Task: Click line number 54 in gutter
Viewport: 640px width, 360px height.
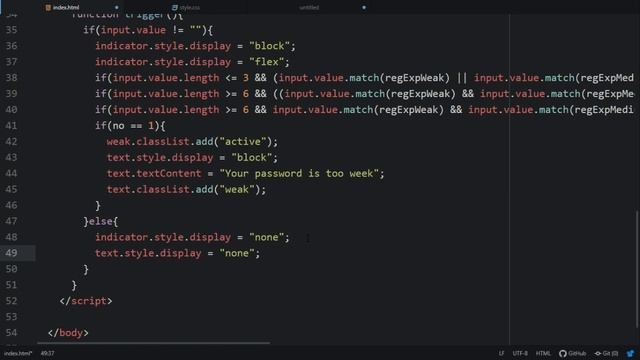Action: coord(11,333)
